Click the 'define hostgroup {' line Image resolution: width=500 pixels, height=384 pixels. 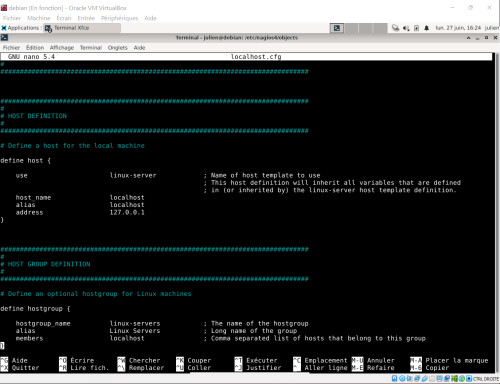[35, 309]
